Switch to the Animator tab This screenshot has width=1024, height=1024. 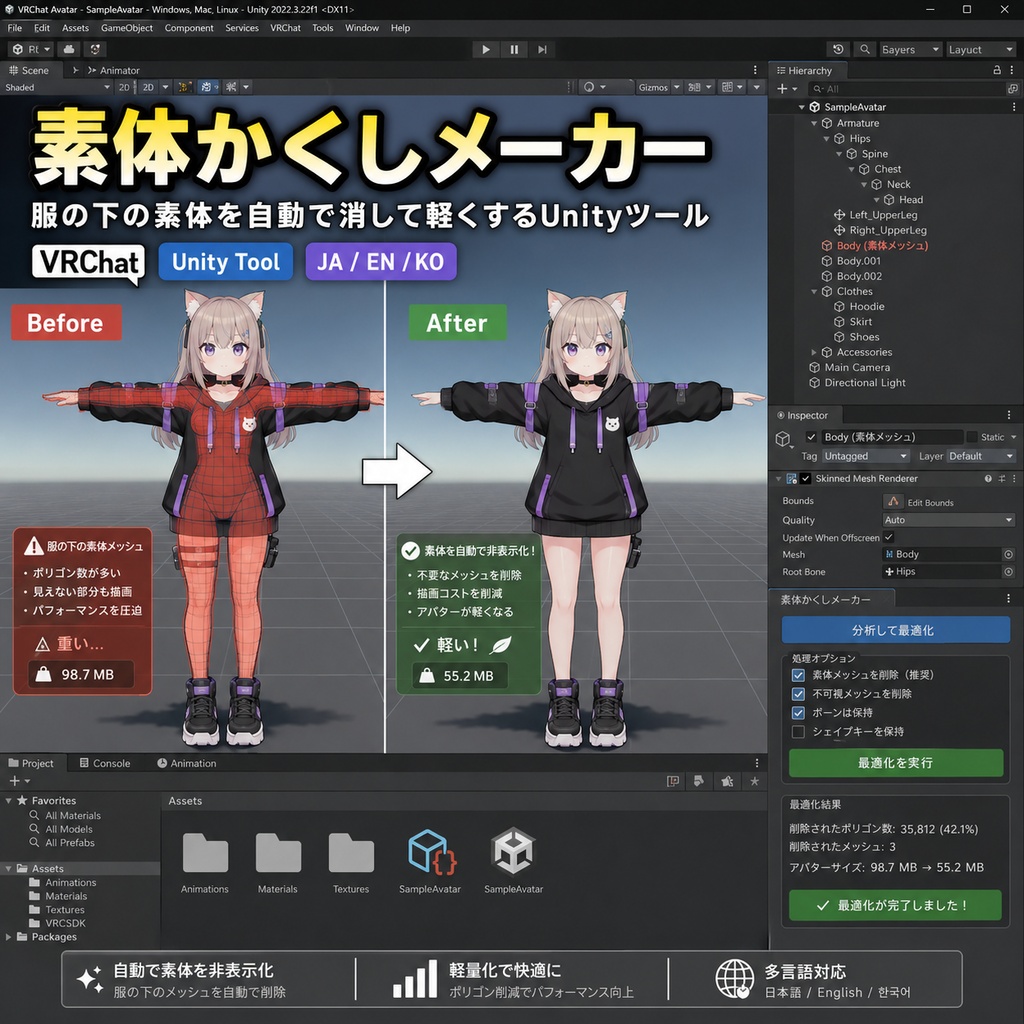[113, 70]
